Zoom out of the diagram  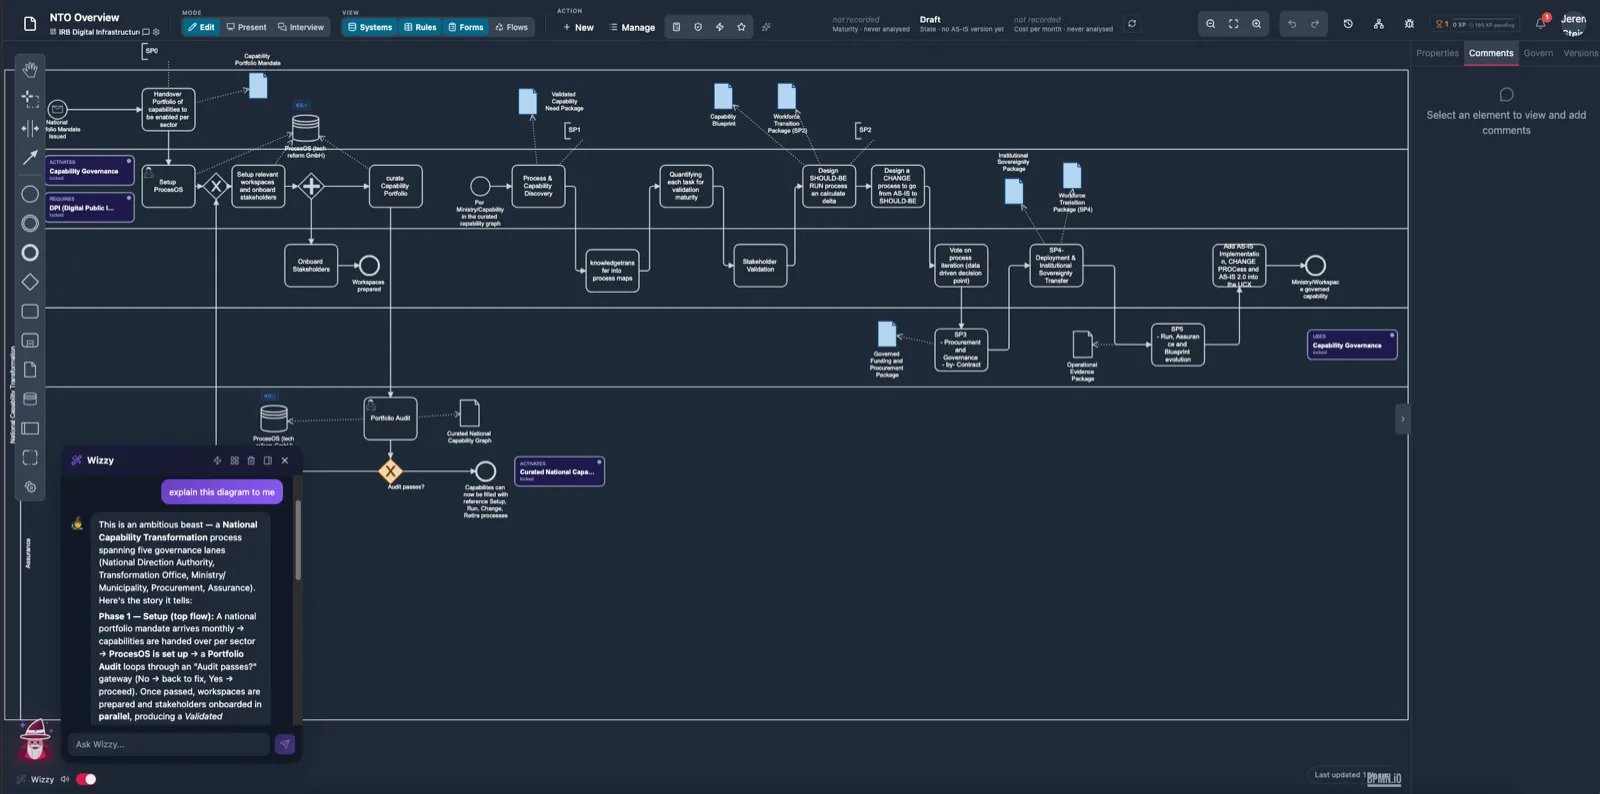click(1210, 24)
